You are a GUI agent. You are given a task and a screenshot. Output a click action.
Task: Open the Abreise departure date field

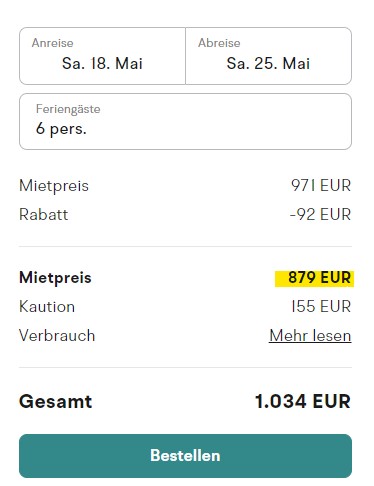[269, 56]
